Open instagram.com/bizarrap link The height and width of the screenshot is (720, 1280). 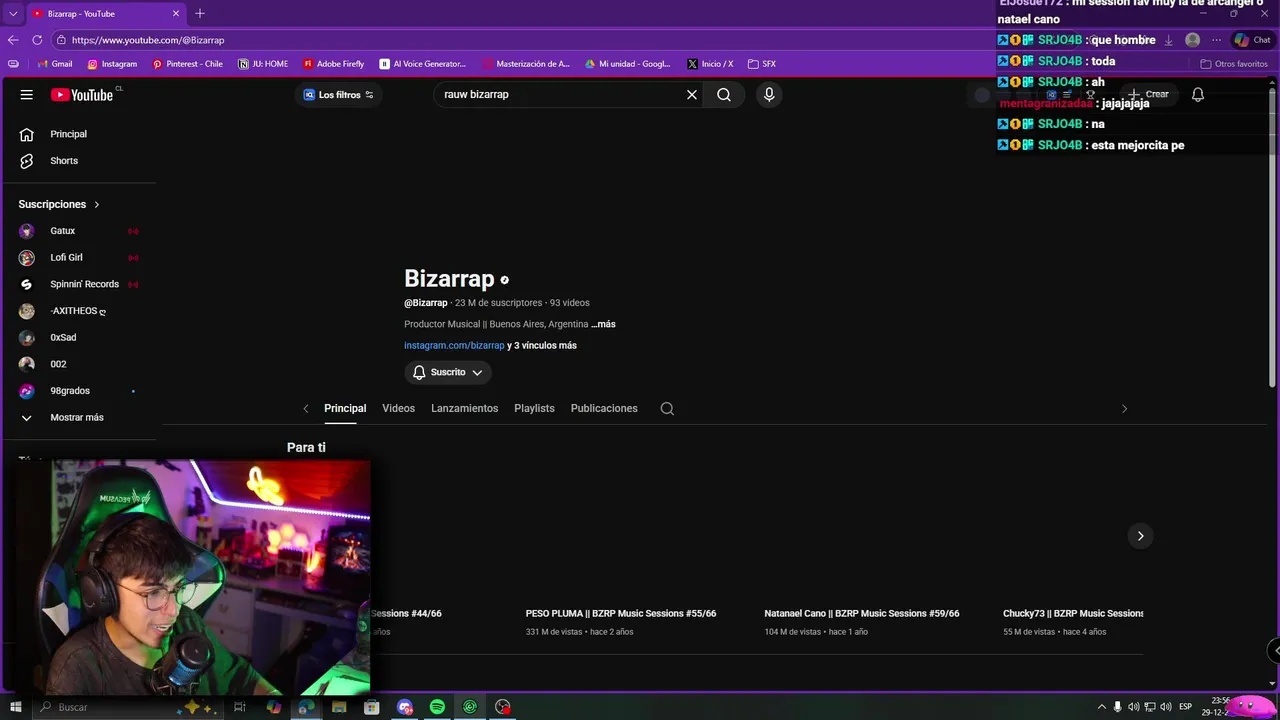pyautogui.click(x=454, y=346)
